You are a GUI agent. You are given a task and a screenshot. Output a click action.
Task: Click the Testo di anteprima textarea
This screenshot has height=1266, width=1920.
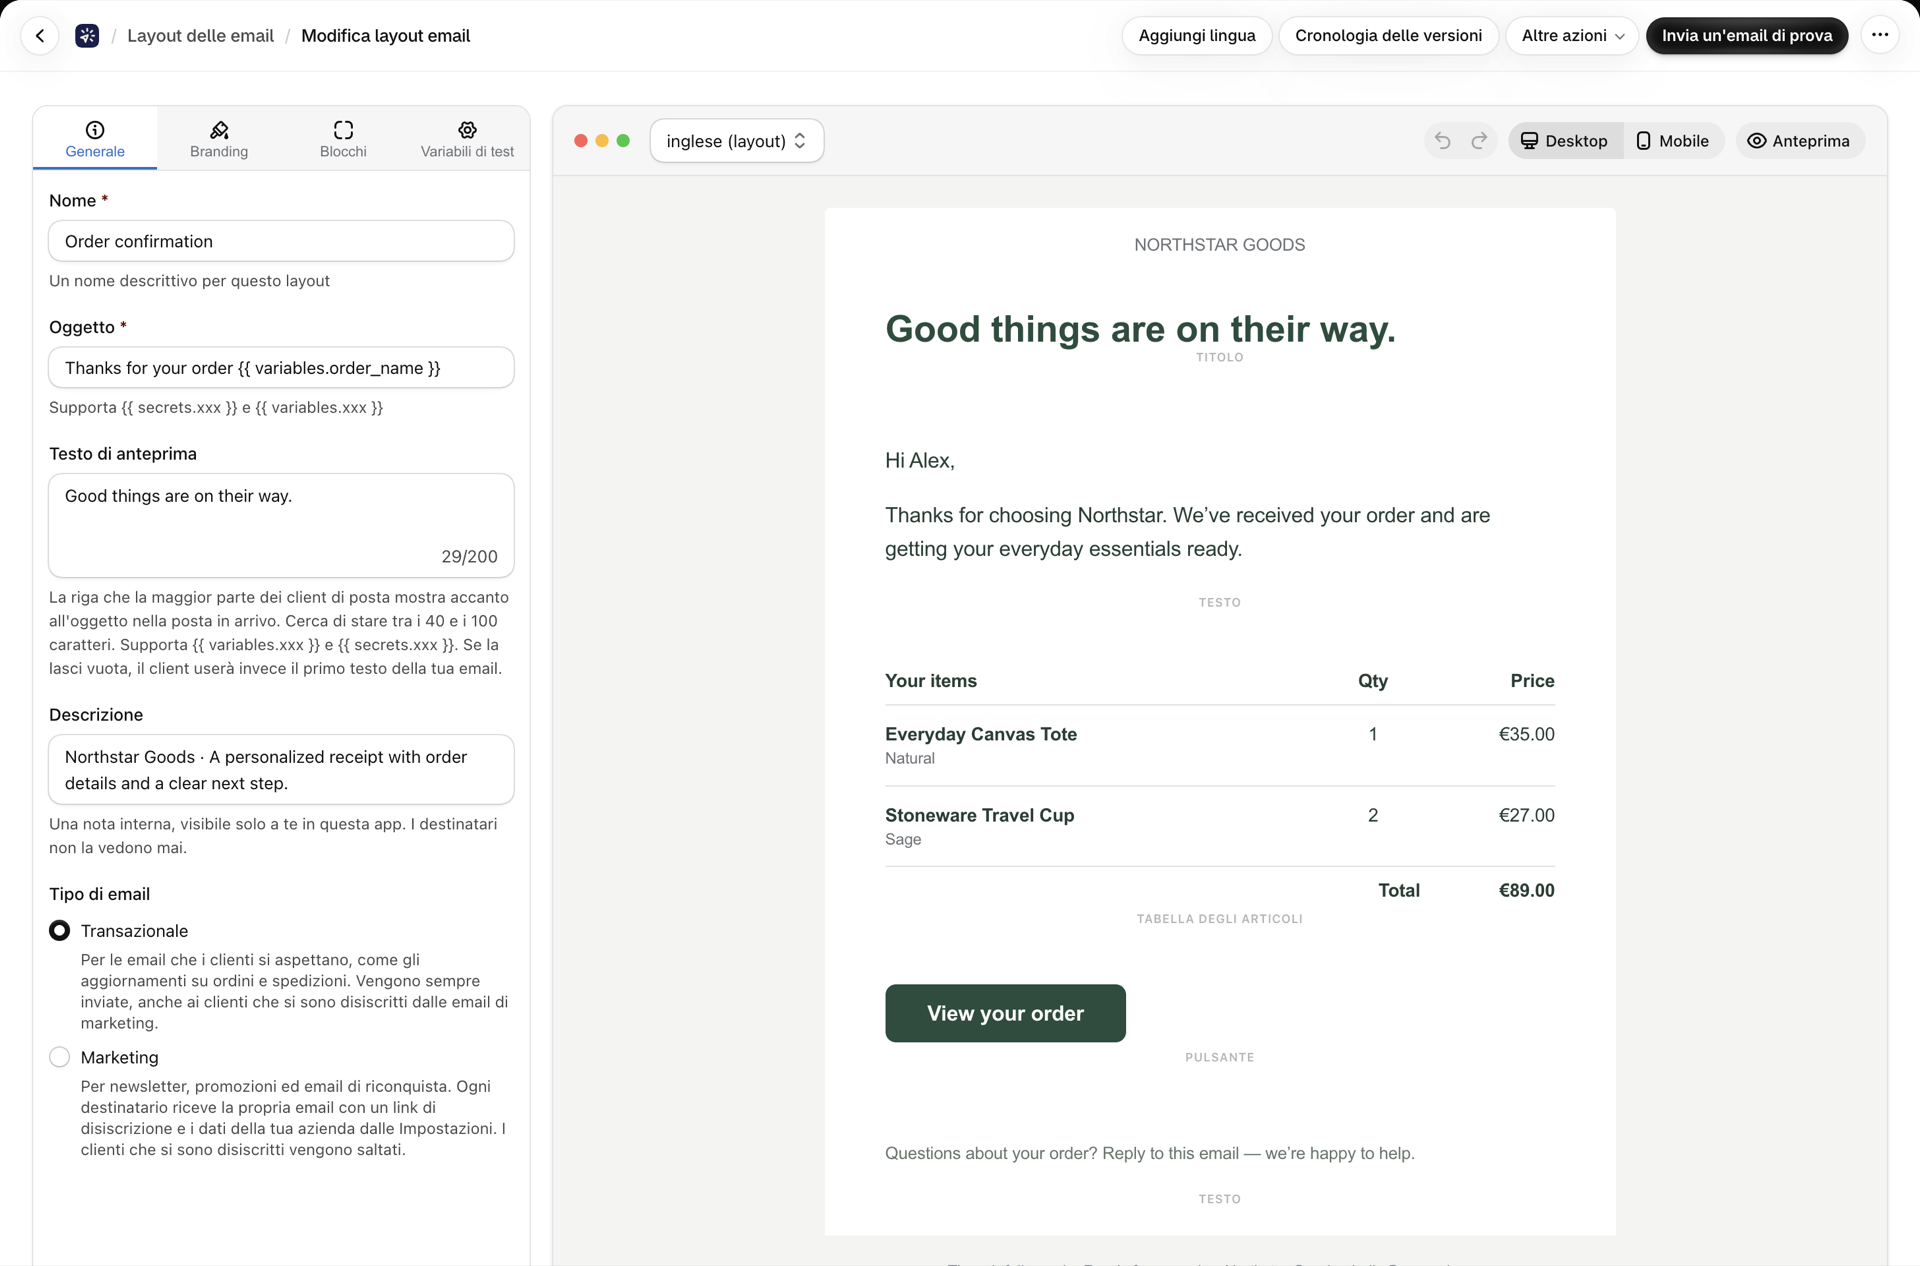pos(281,526)
